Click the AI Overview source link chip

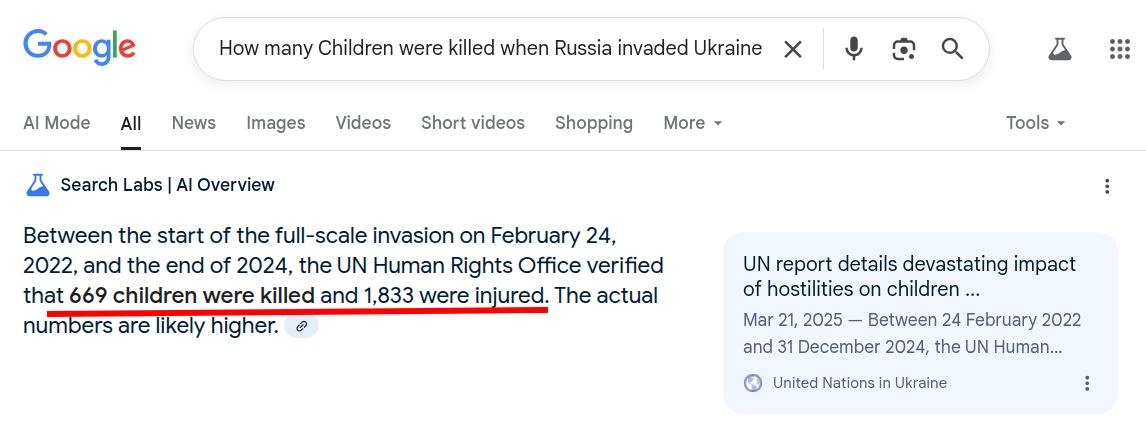tap(301, 326)
